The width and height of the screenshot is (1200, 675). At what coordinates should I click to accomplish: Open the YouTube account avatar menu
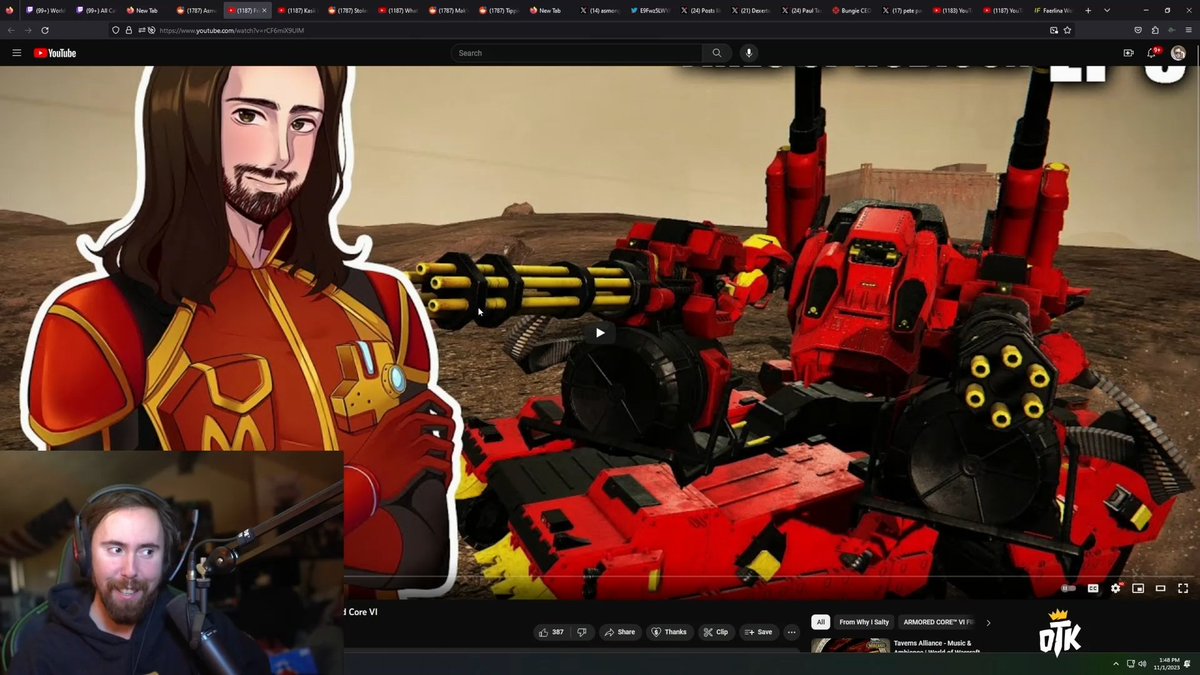1178,53
